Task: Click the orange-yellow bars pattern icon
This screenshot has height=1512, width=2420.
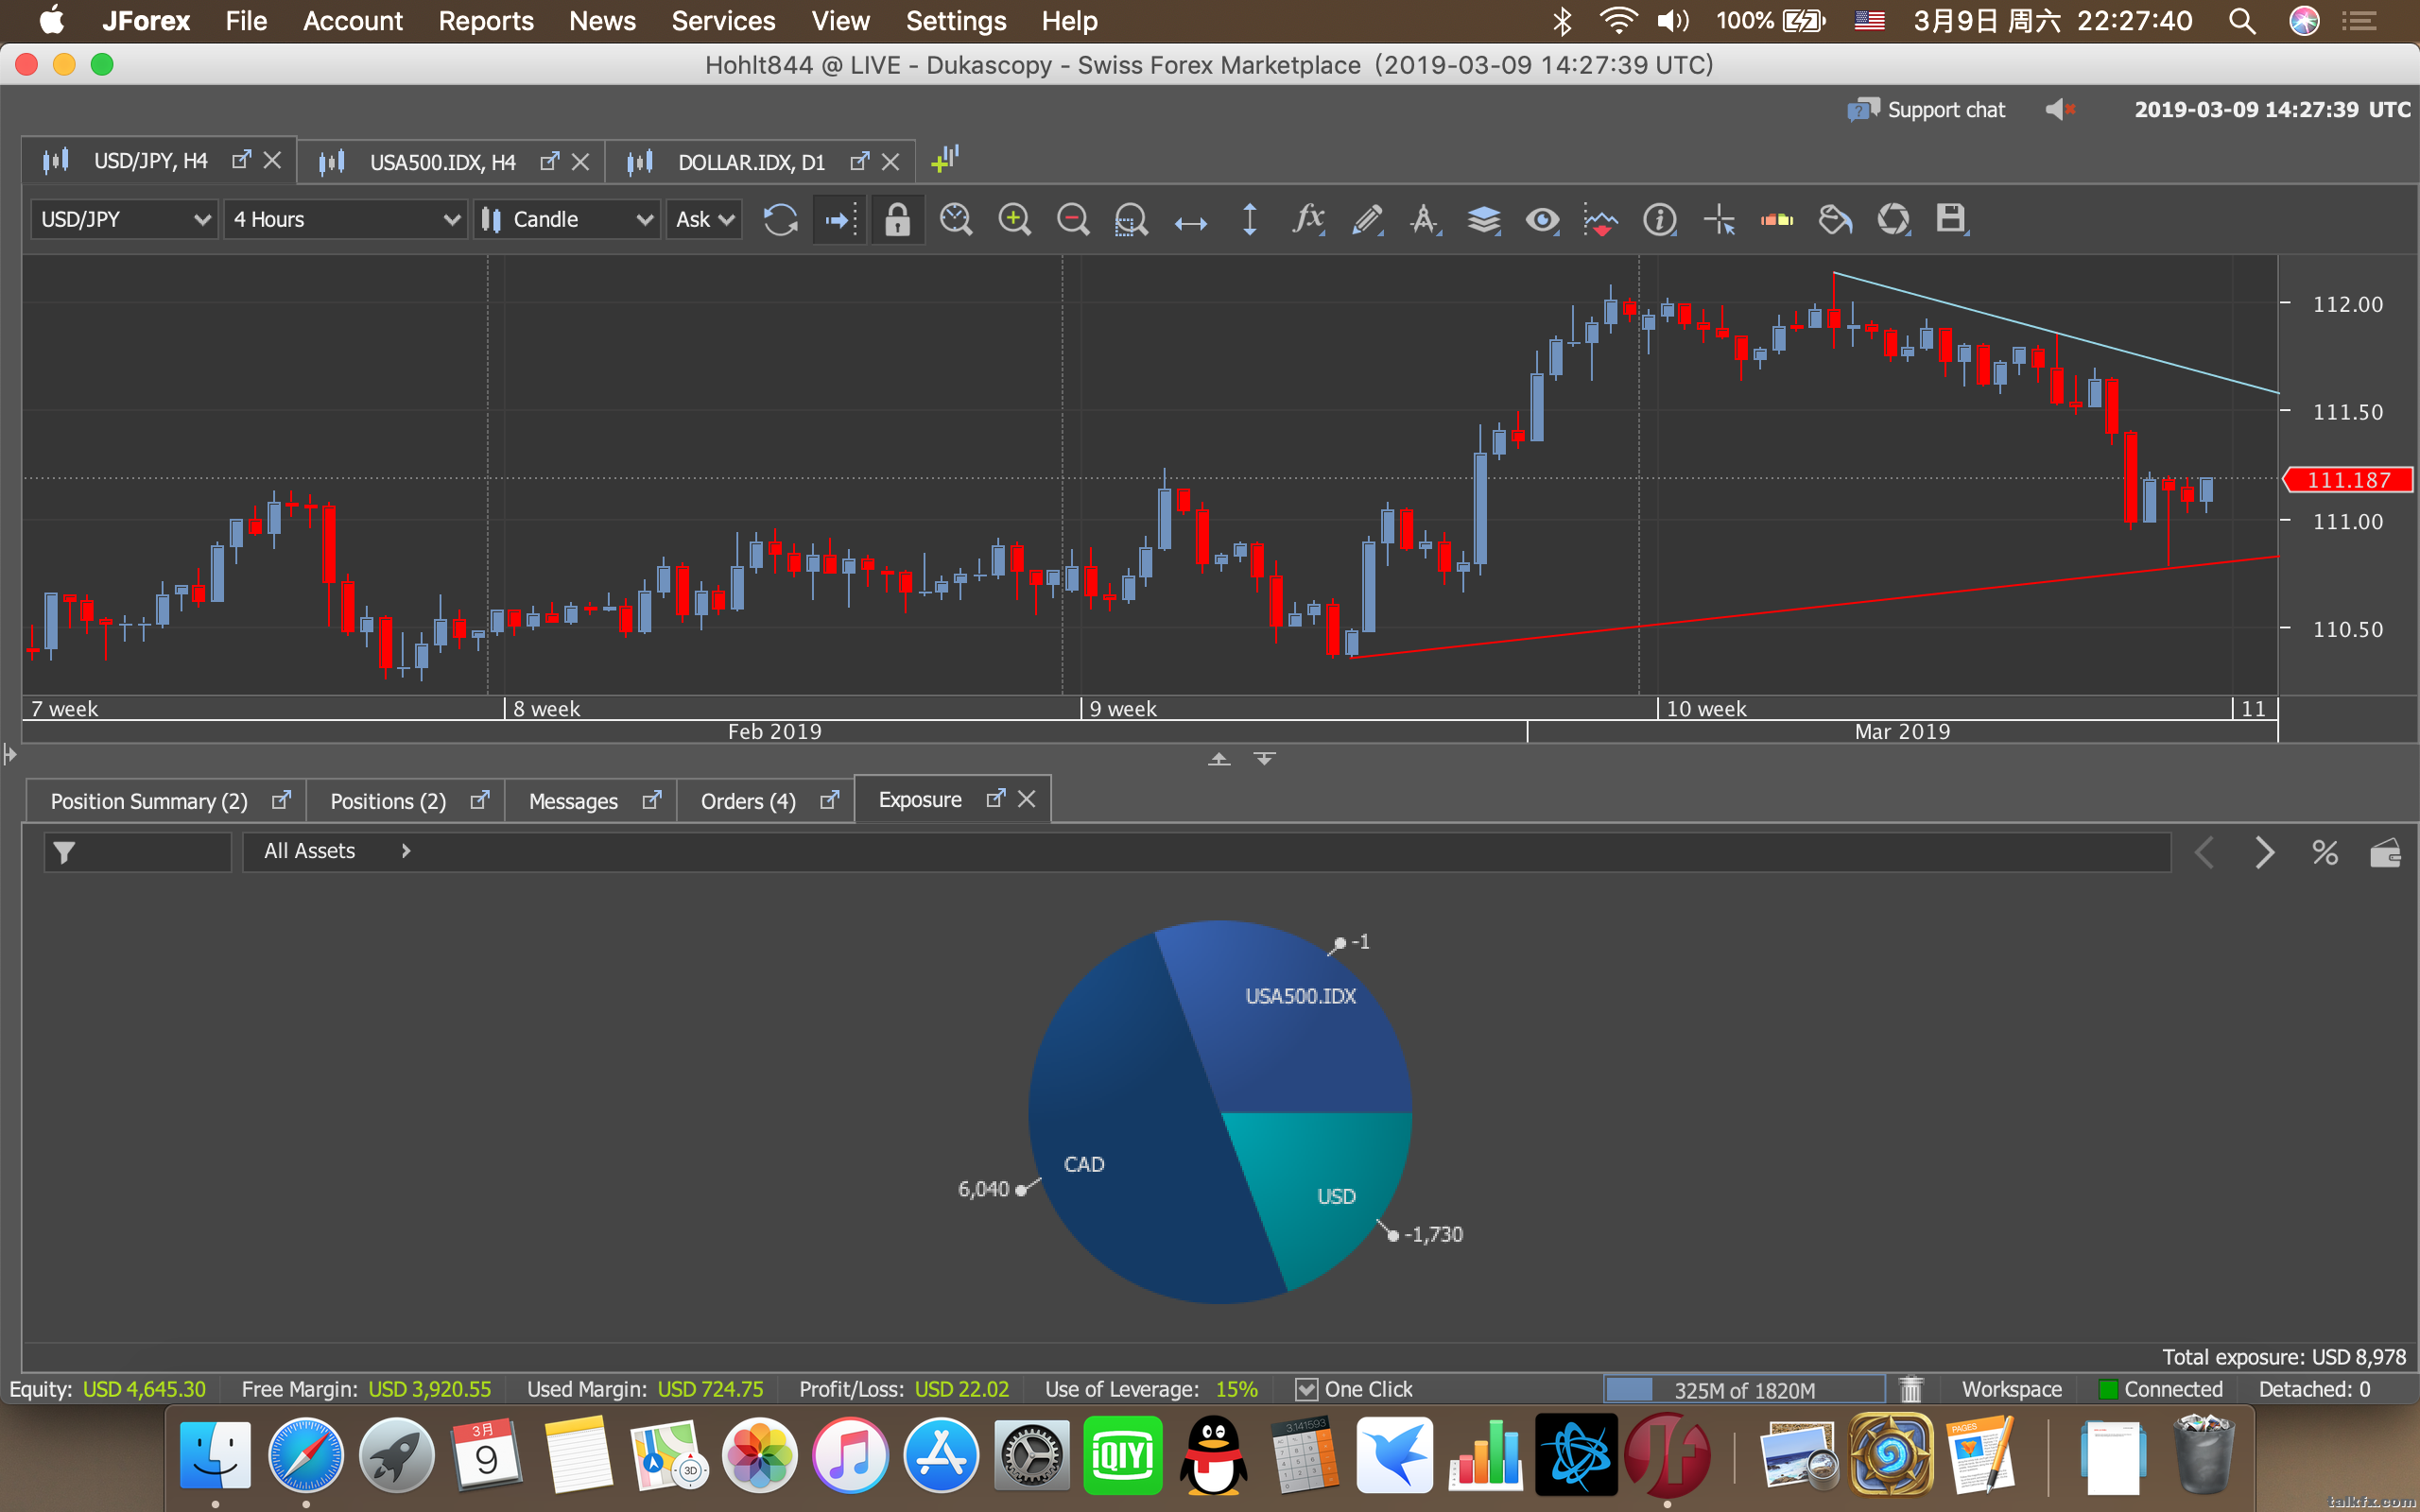Action: (1777, 220)
